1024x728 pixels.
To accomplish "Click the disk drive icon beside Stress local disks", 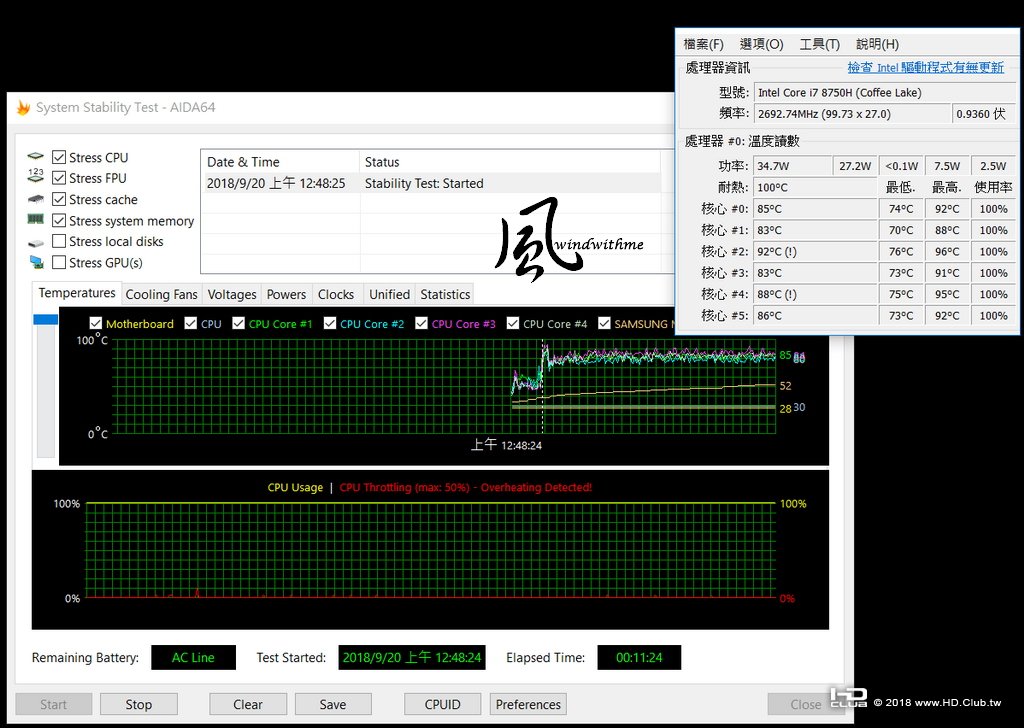I will coord(35,243).
